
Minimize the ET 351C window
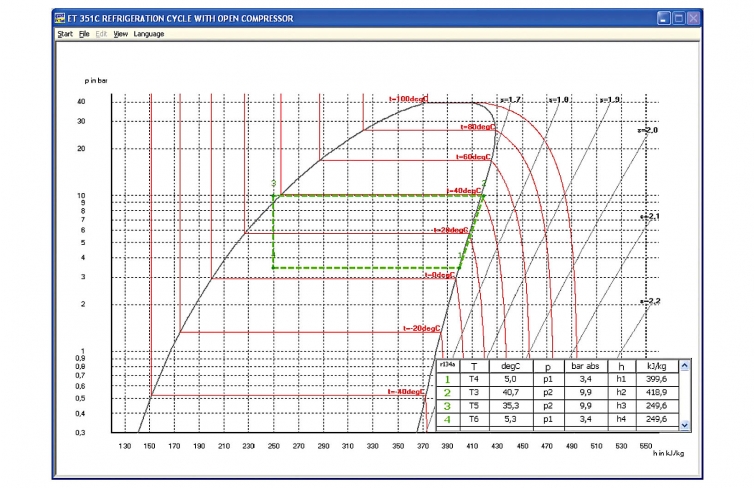[x=664, y=19]
